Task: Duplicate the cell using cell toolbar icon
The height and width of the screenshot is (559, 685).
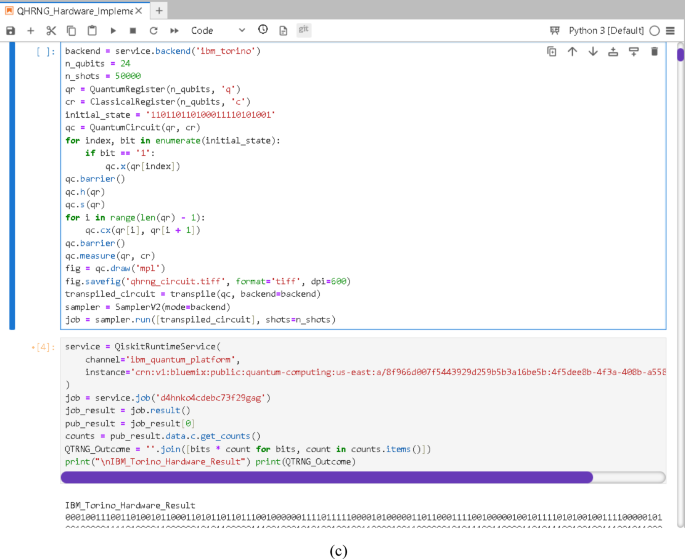Action: point(552,51)
